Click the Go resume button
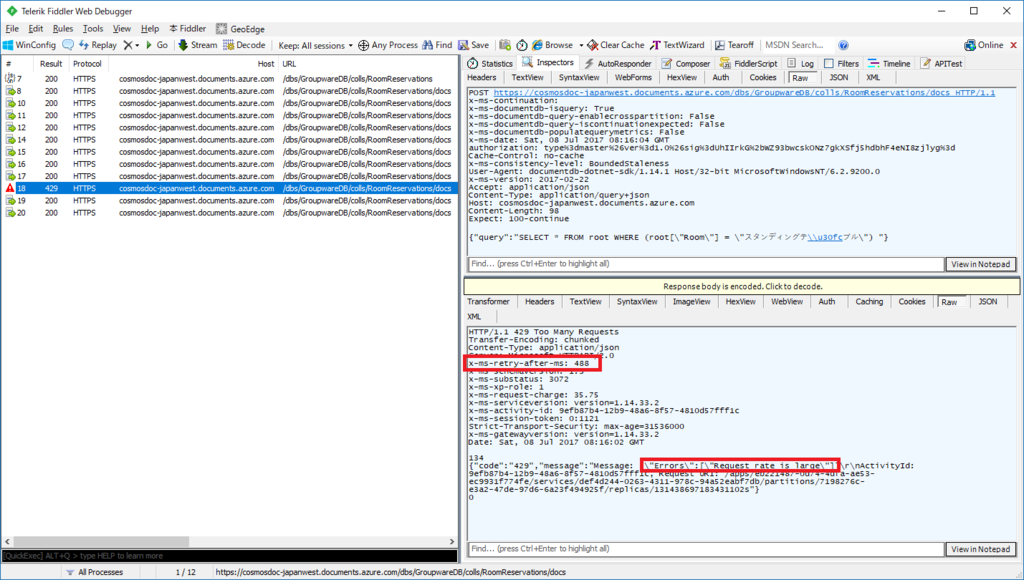1024x580 pixels. point(157,45)
